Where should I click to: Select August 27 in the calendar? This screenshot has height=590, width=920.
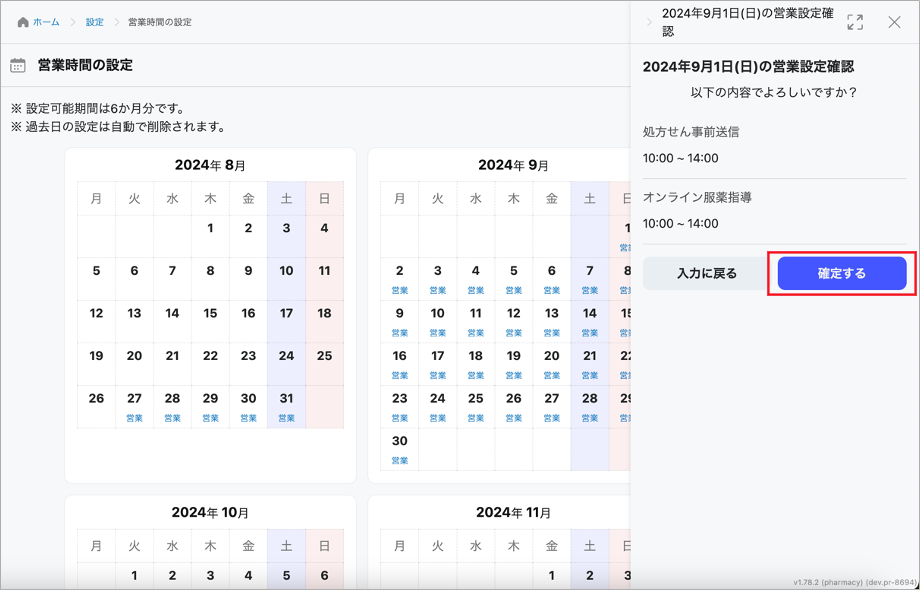[x=134, y=406]
